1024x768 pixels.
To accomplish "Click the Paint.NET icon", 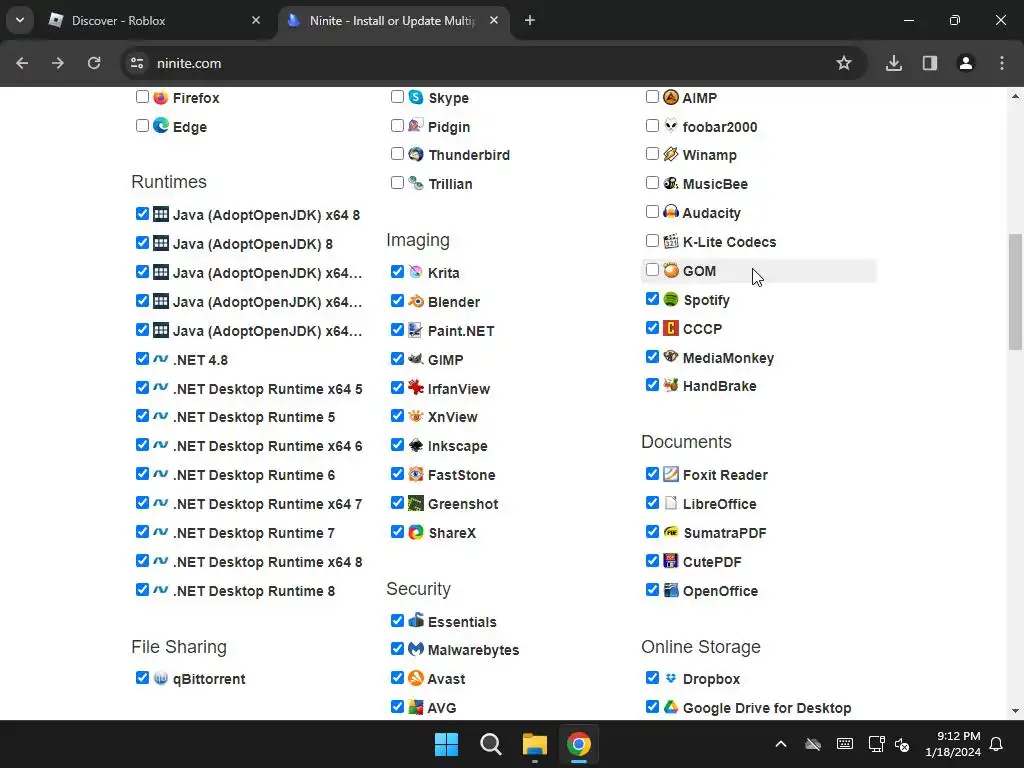I will (x=415, y=330).
